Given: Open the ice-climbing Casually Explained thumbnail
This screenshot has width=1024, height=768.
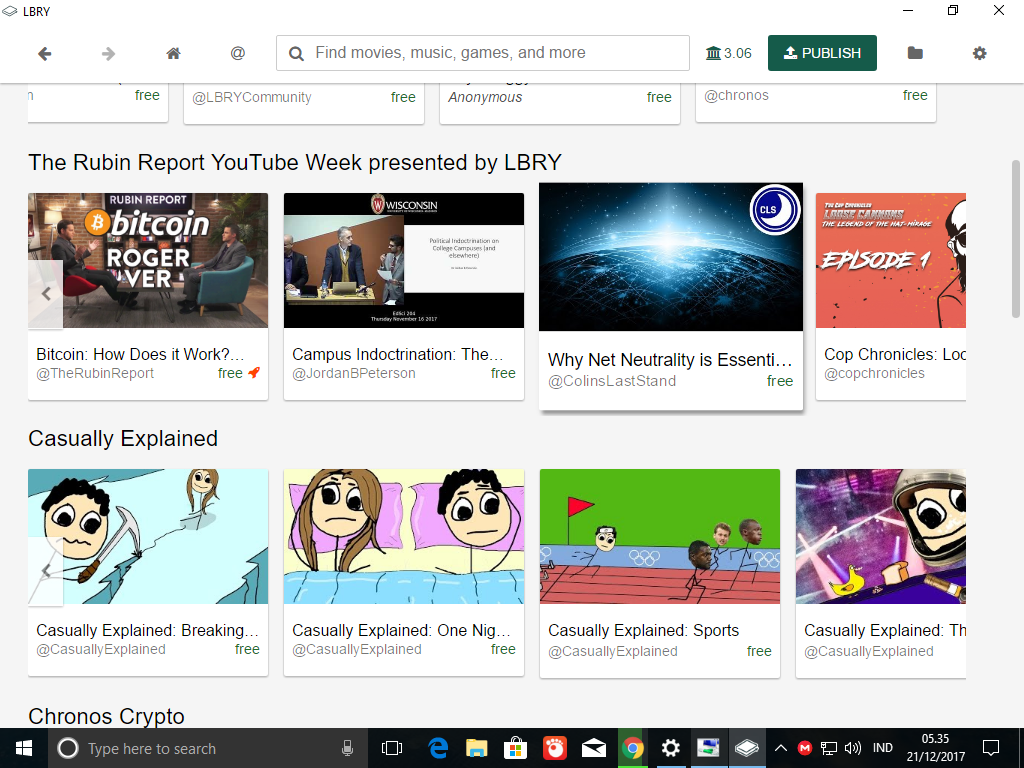Looking at the screenshot, I should (x=148, y=536).
